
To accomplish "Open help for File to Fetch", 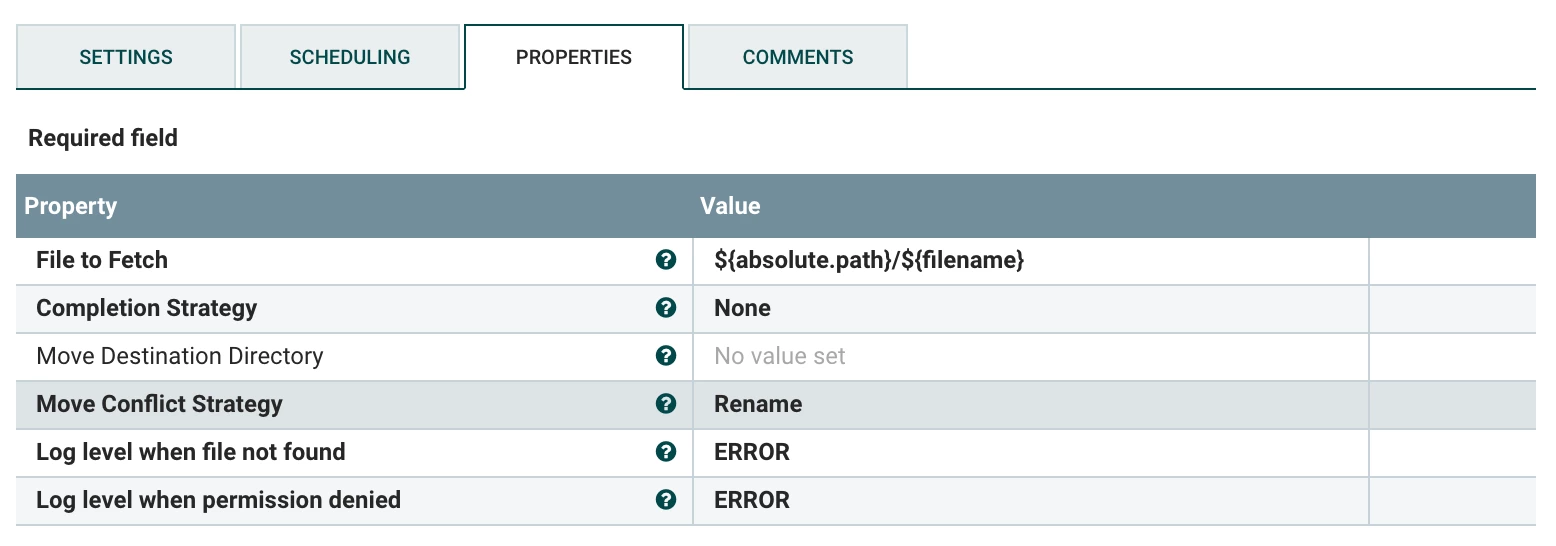I will (x=665, y=260).
